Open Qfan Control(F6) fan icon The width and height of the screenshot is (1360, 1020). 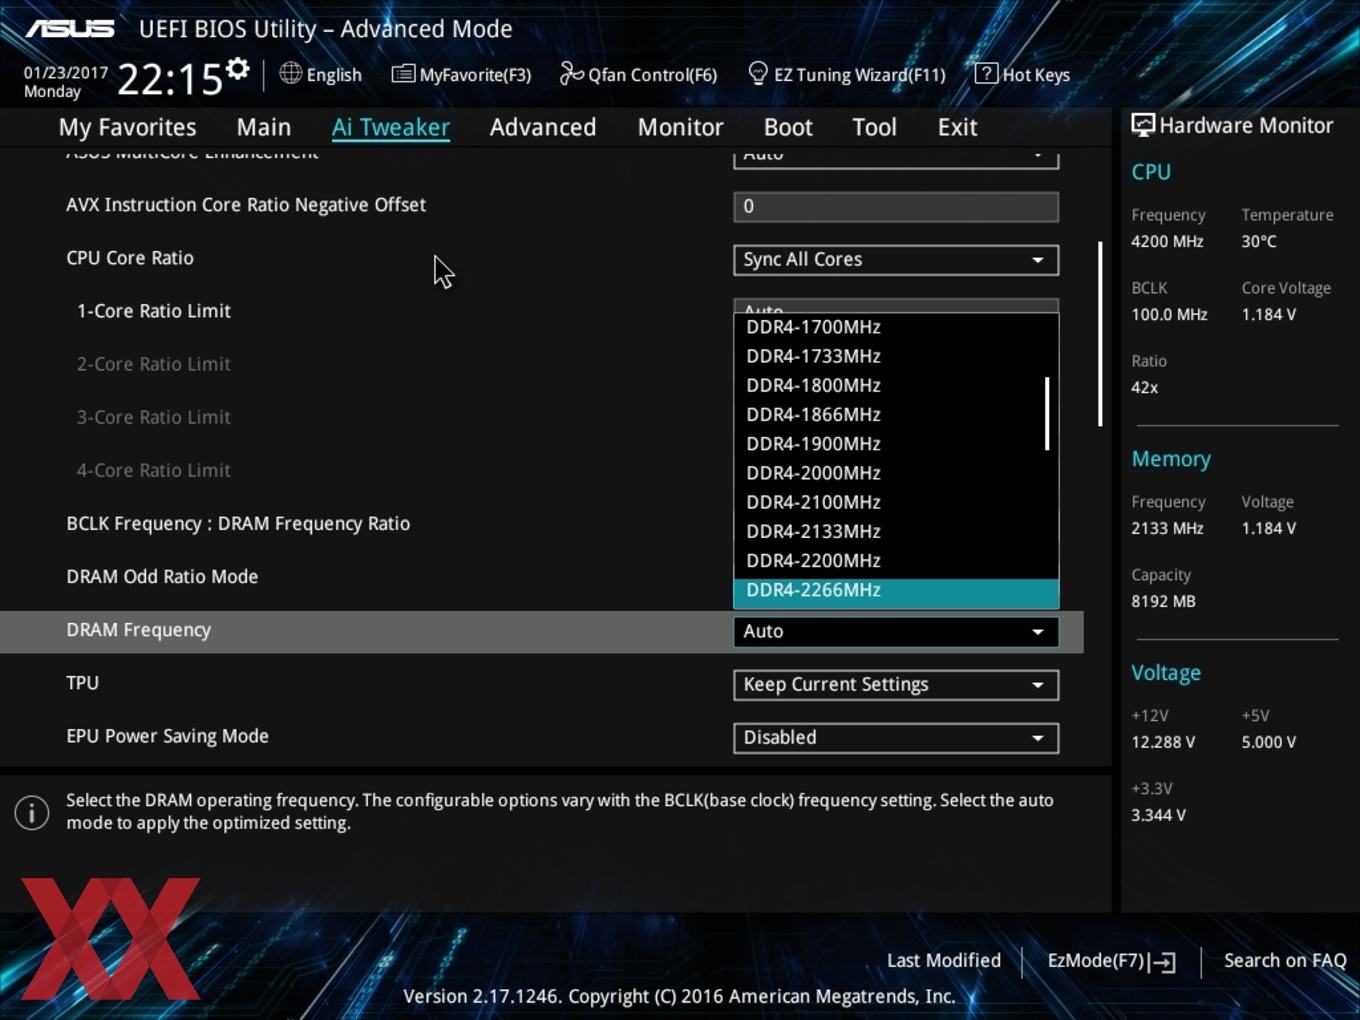(571, 73)
